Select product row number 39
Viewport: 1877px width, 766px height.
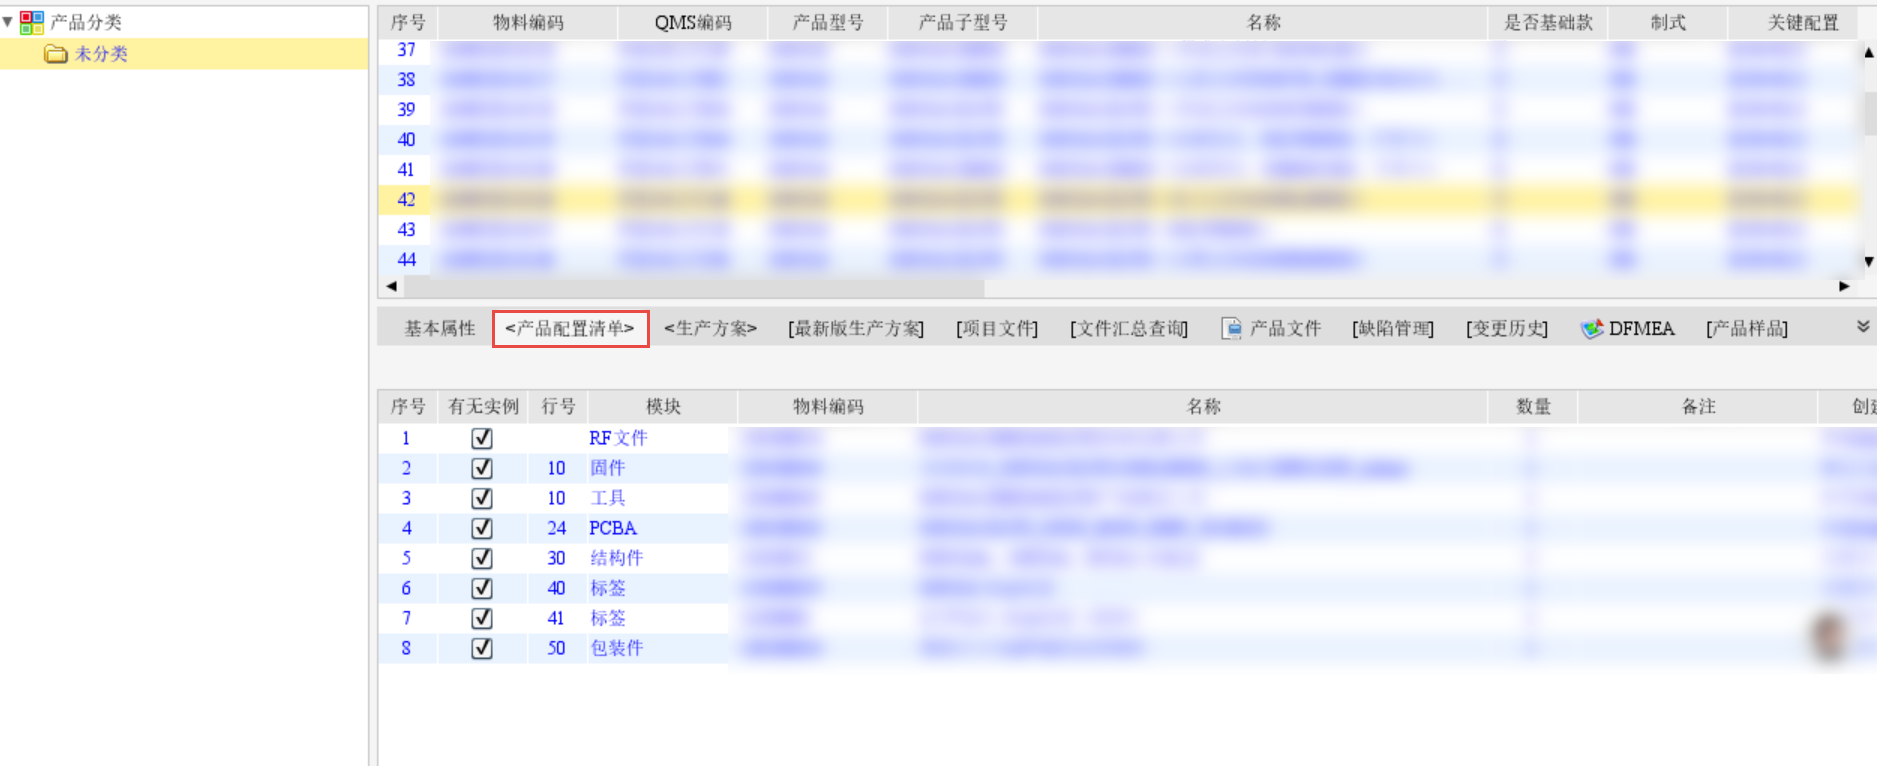coord(407,110)
